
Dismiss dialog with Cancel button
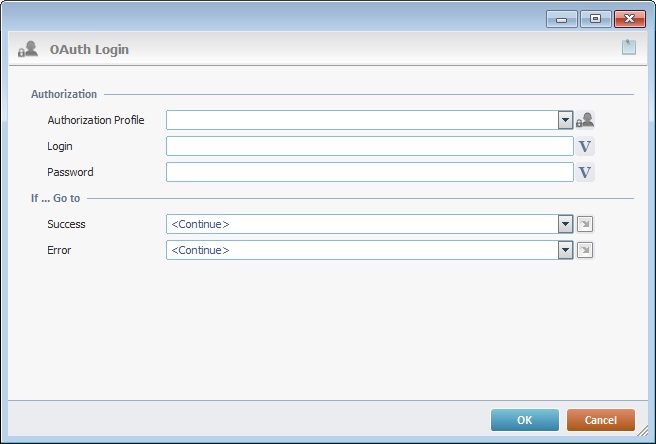[601, 420]
